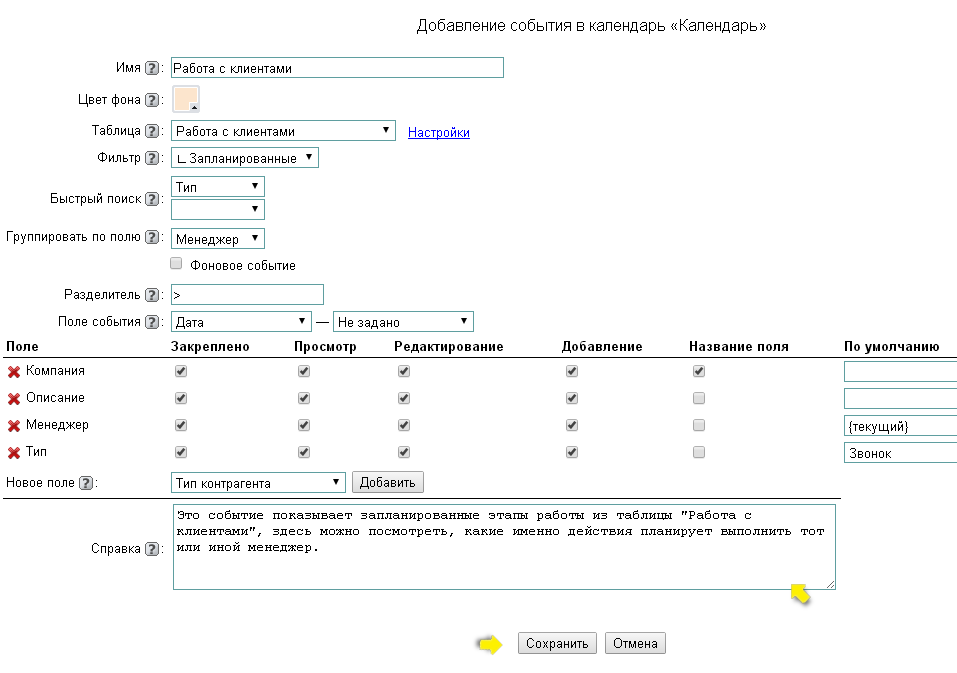Delete the Тип field with red cross
Screen dimensions: 957x673
point(14,453)
